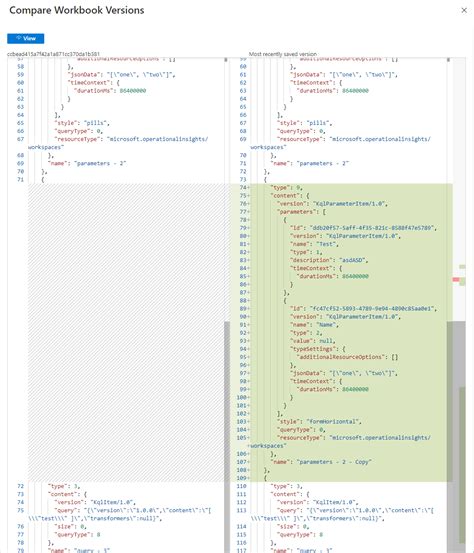Click the right pane vertical scrollbar thumb

point(450,437)
